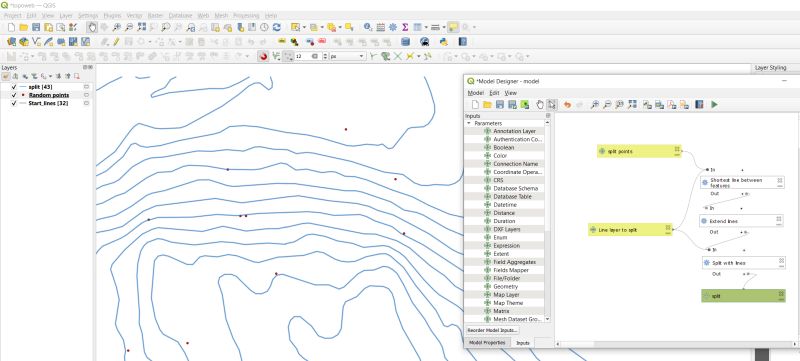Image resolution: width=800 pixels, height=361 pixels.
Task: Click Filter Legend funnel icon in Layers panel
Action: pyautogui.click(x=35, y=76)
